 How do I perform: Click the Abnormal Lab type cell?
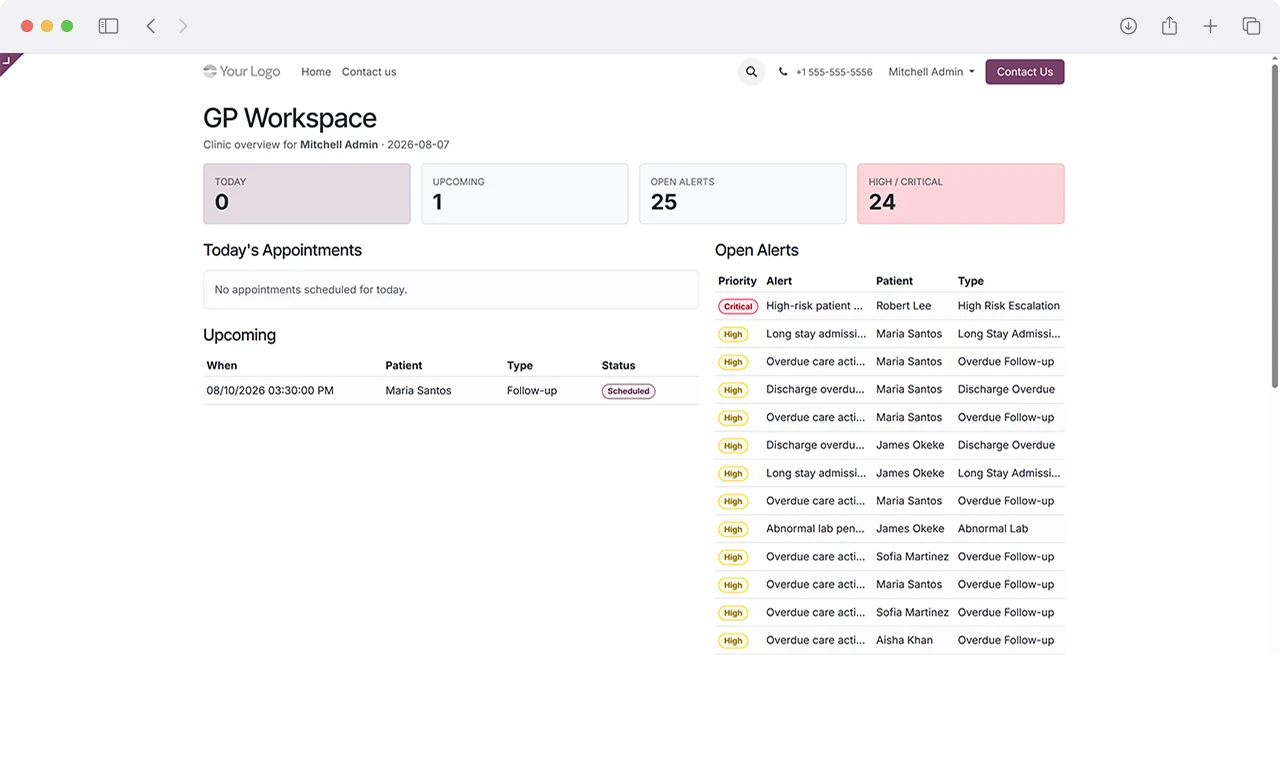point(993,529)
